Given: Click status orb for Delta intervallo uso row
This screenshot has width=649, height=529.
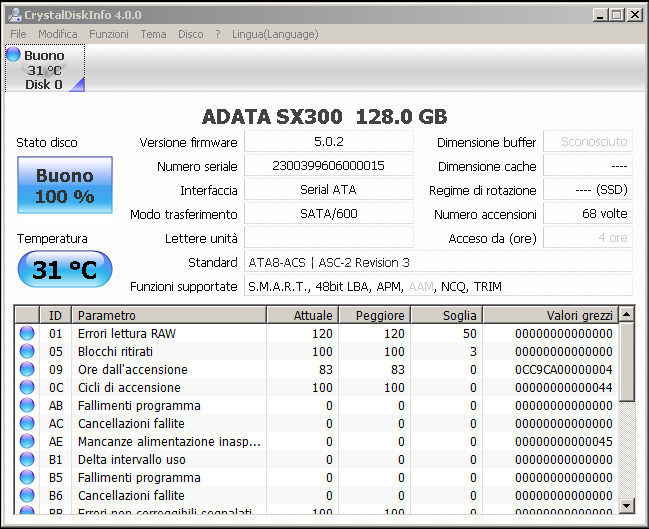Looking at the screenshot, I should pos(27,459).
